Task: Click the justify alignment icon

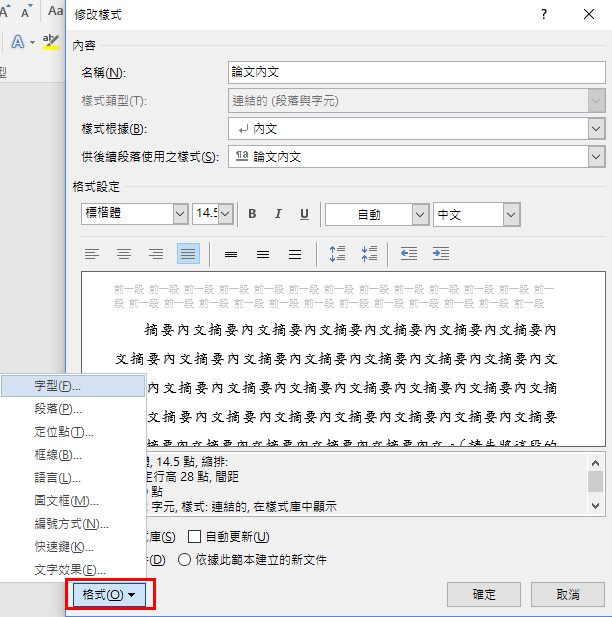Action: [x=188, y=254]
